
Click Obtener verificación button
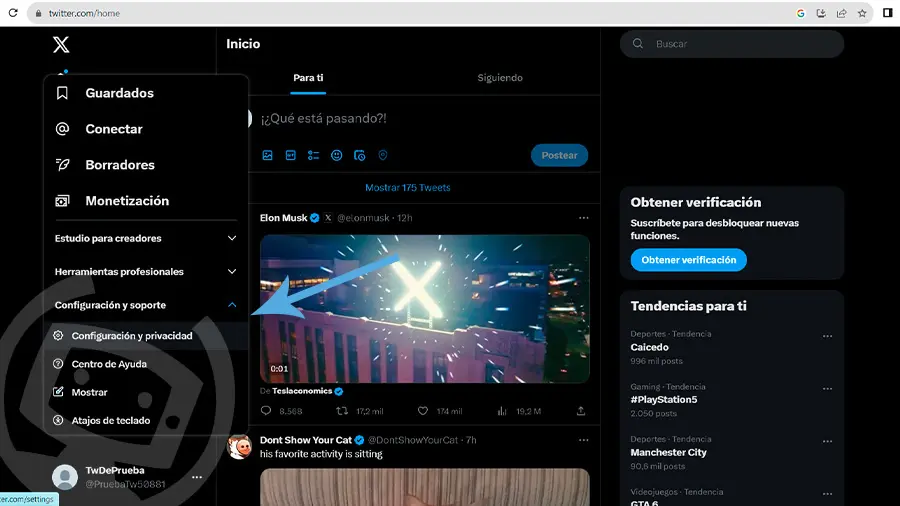coord(688,260)
